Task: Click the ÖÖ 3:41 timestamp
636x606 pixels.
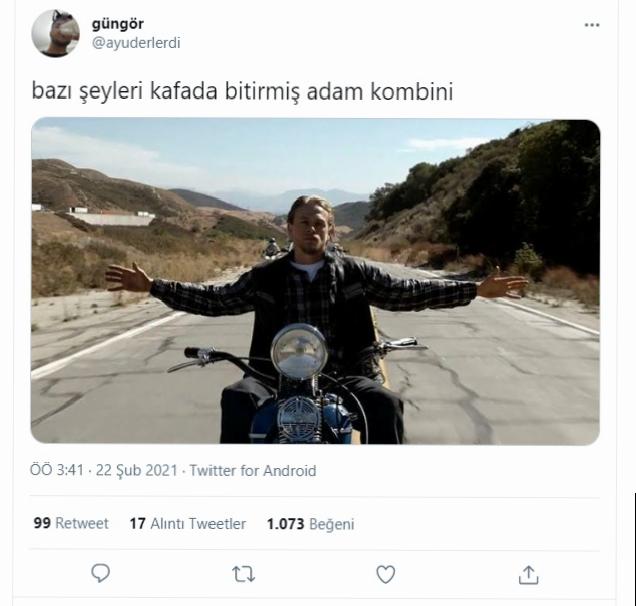Action: (57, 470)
